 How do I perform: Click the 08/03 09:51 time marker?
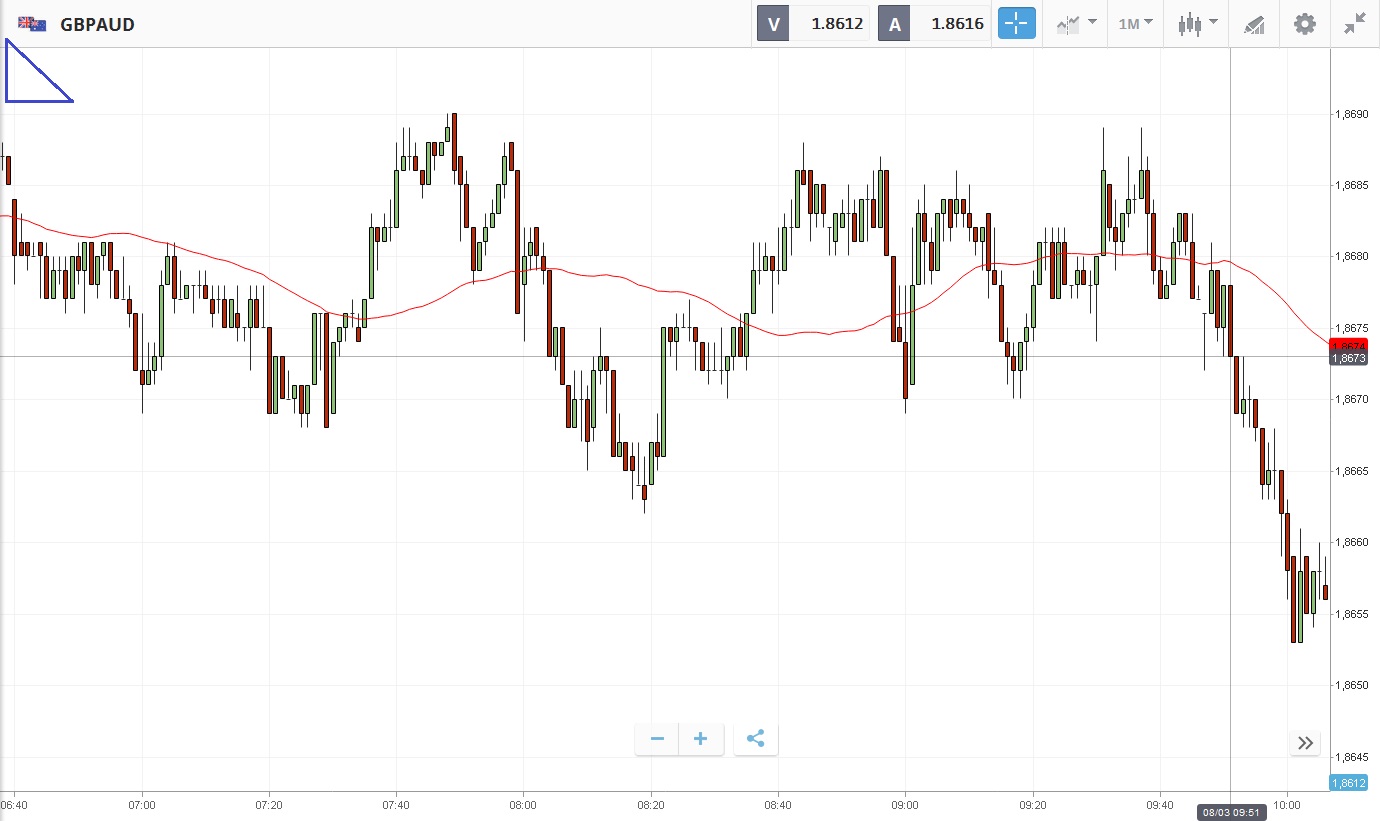[1230, 812]
